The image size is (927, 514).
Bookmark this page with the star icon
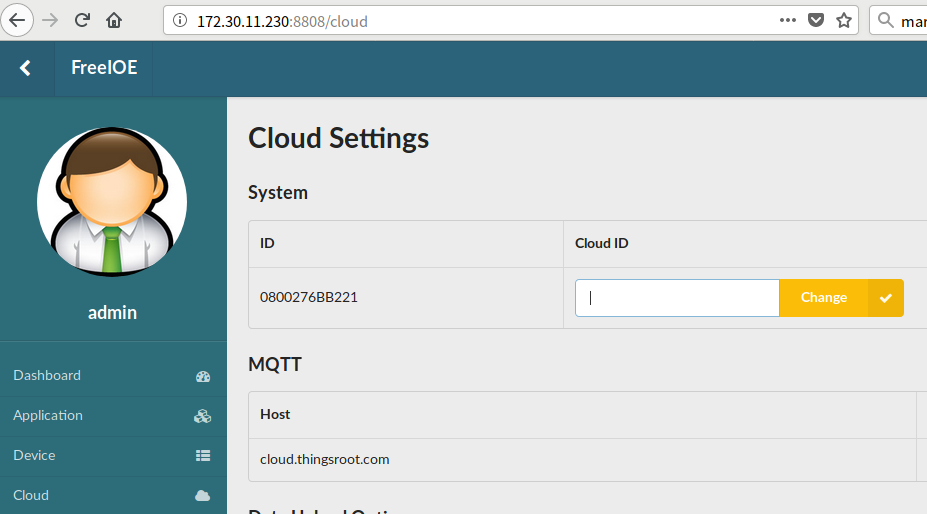(844, 20)
